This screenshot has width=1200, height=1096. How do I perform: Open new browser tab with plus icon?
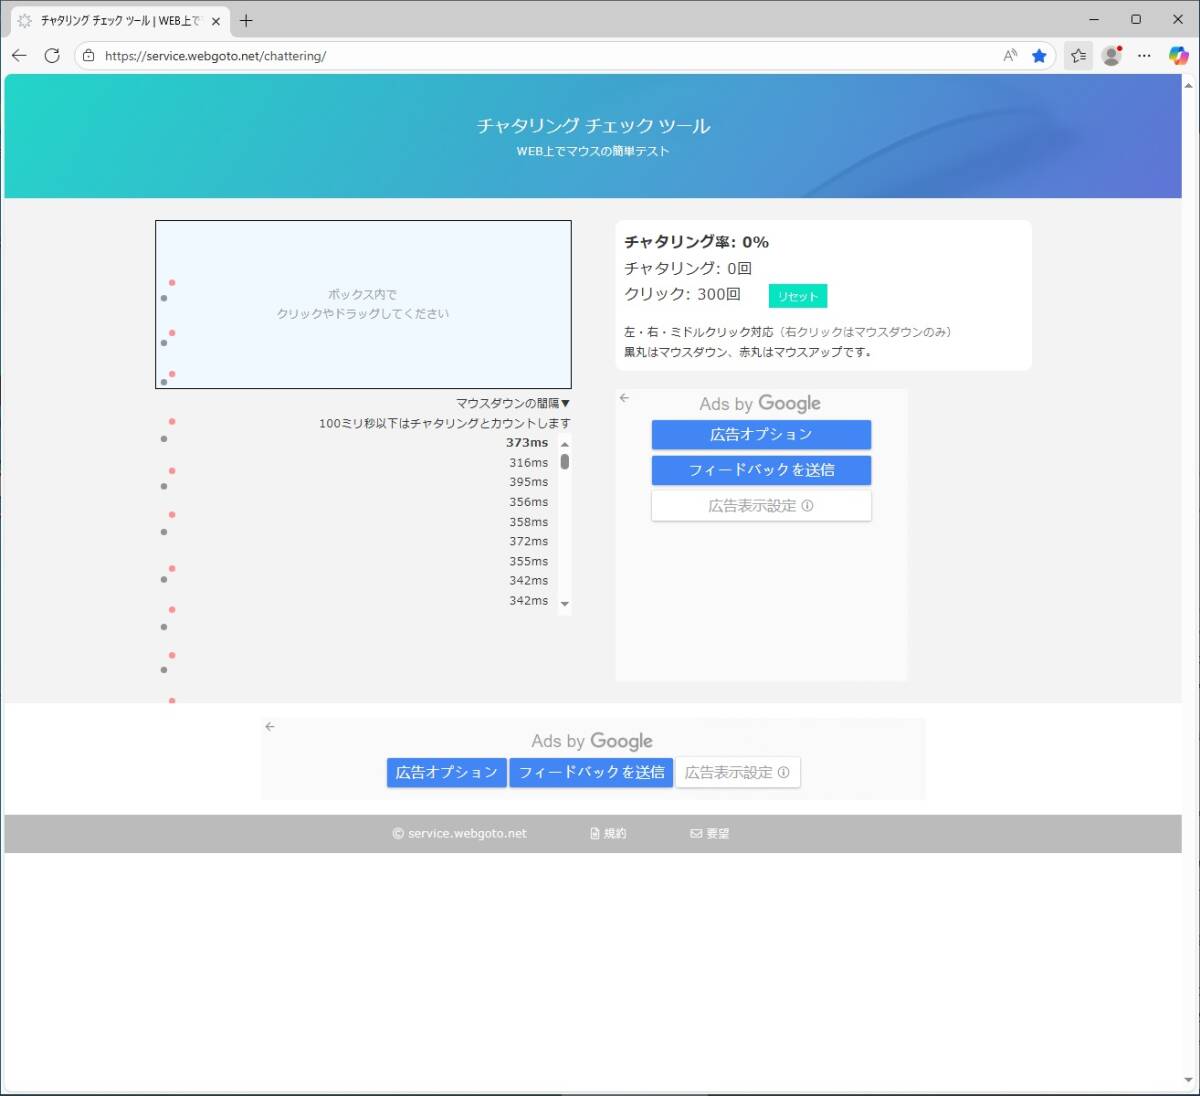coord(246,20)
